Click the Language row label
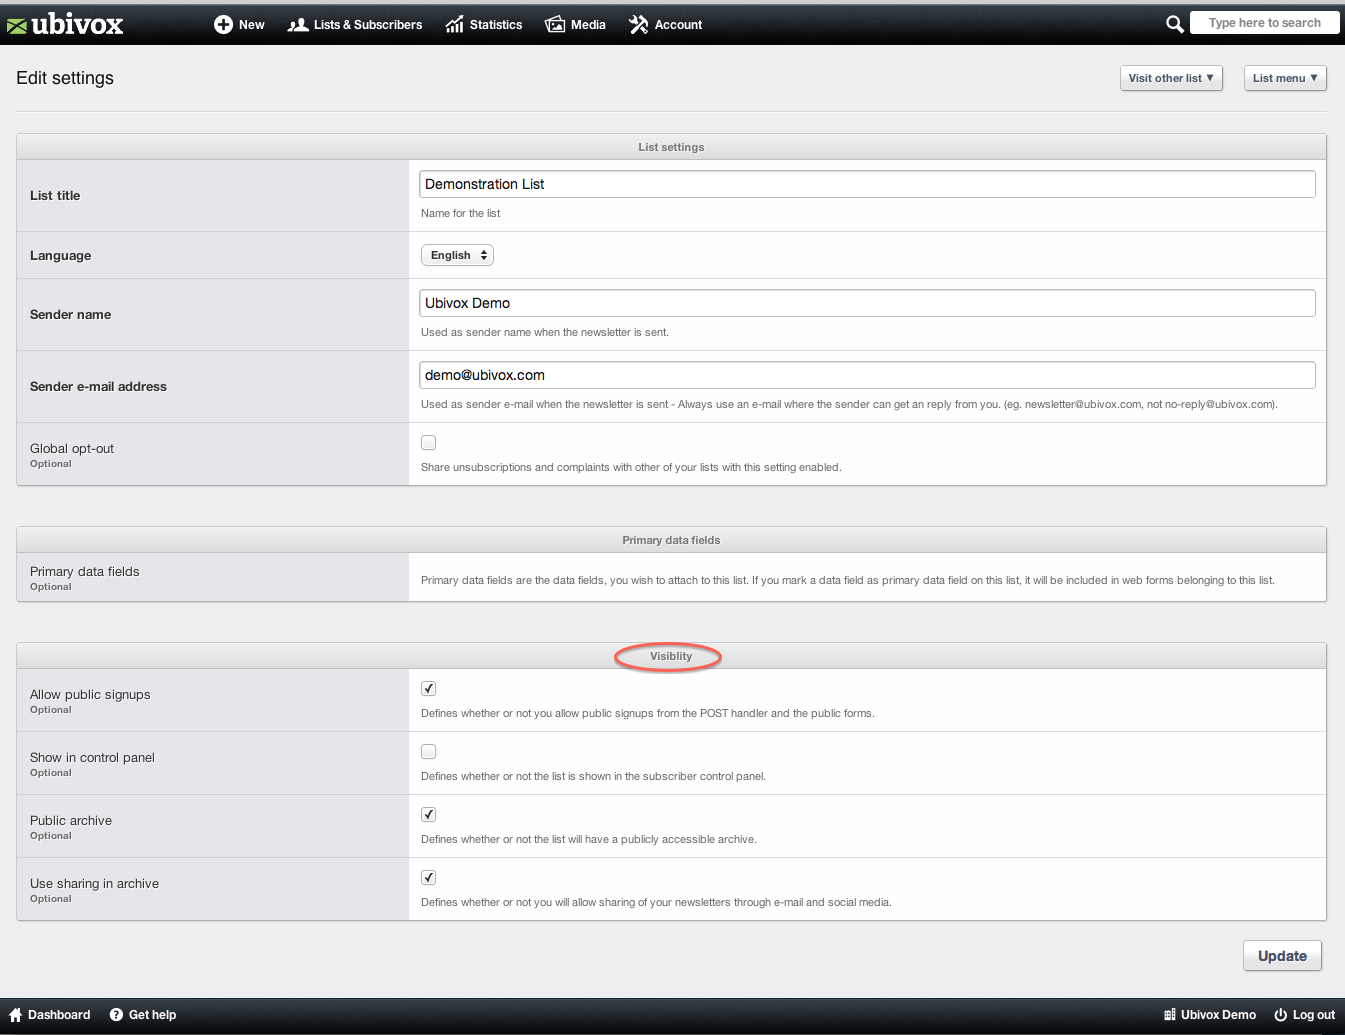 [x=60, y=255]
